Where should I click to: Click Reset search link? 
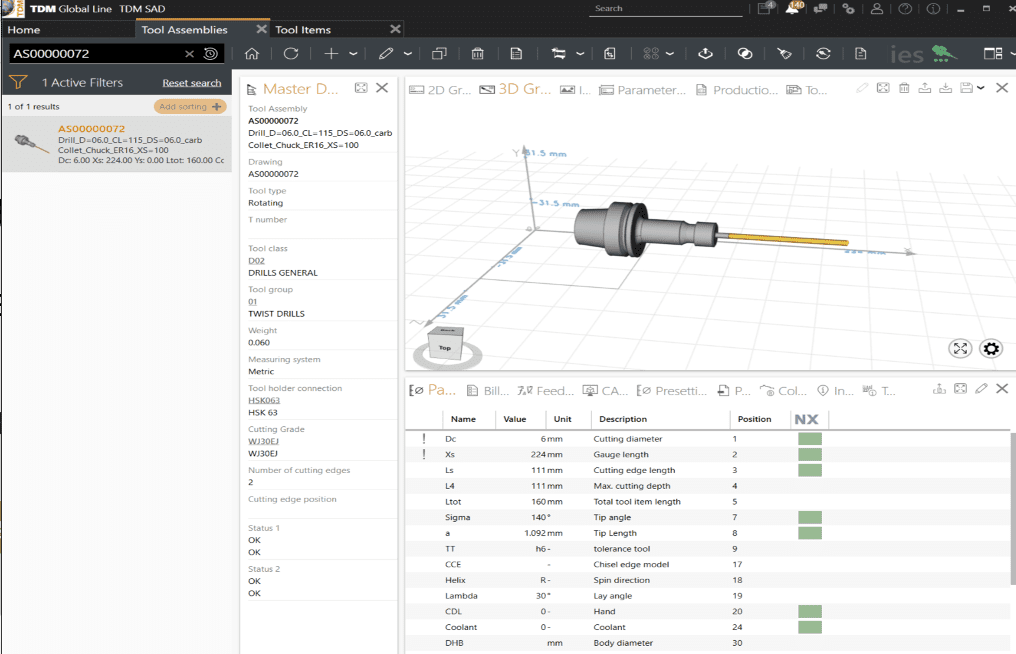coord(192,83)
